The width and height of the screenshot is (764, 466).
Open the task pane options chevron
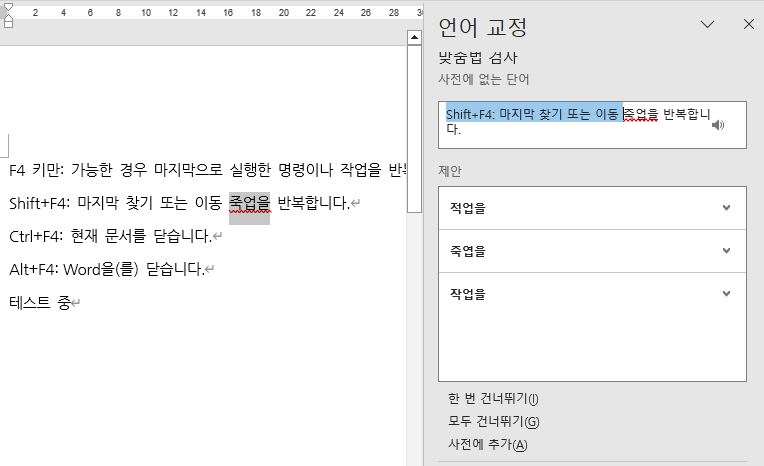(x=707, y=24)
